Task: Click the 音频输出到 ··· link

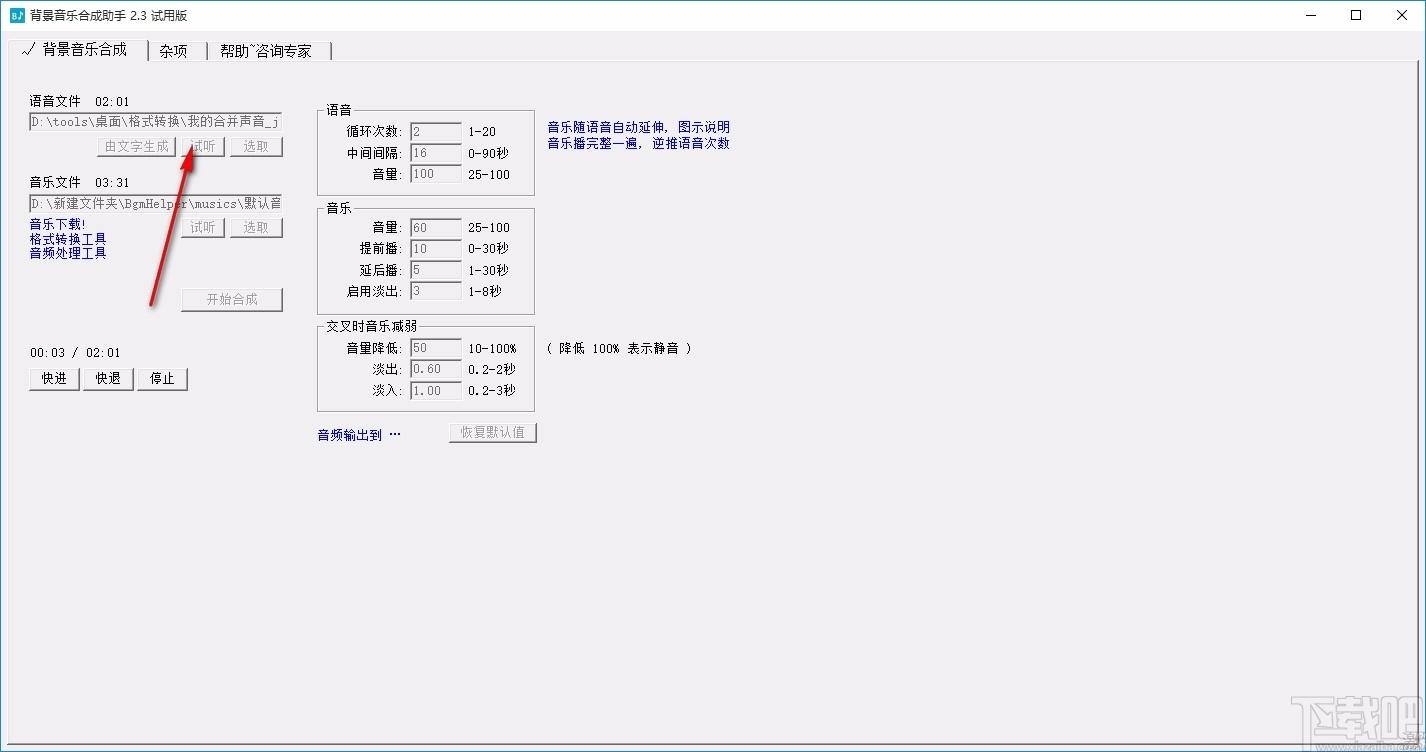Action: pyautogui.click(x=359, y=435)
